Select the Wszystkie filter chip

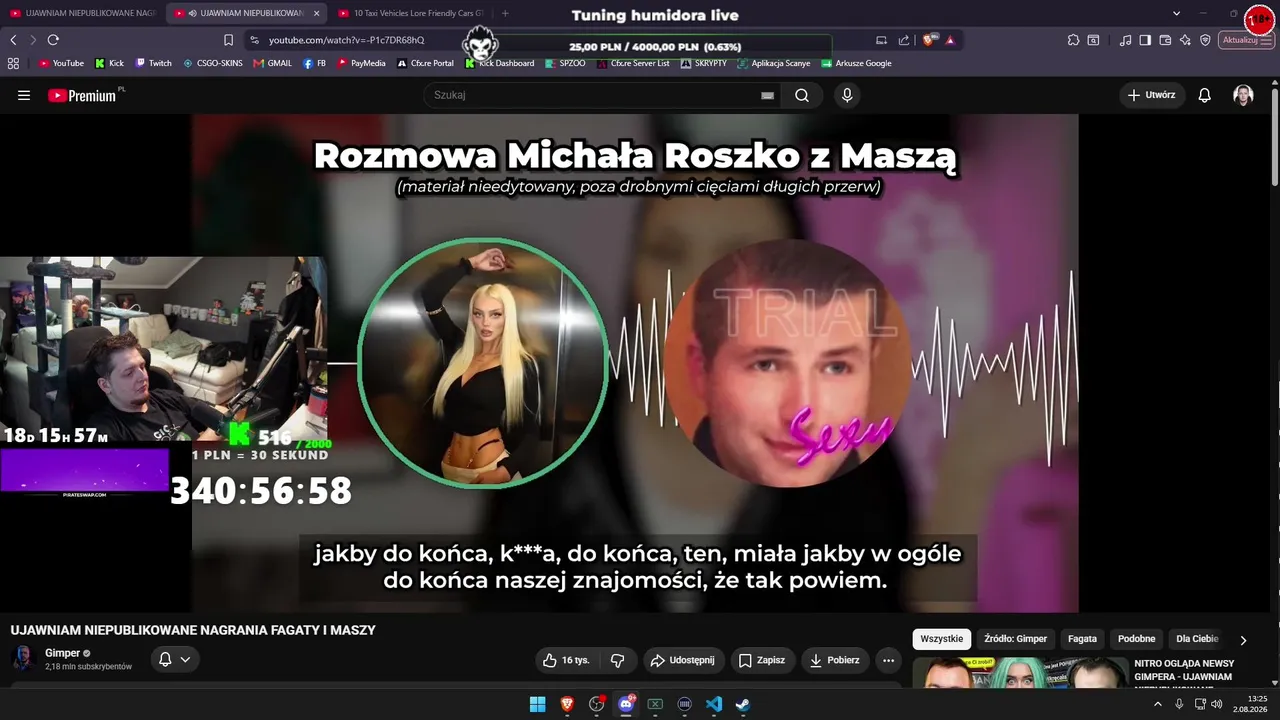click(941, 639)
